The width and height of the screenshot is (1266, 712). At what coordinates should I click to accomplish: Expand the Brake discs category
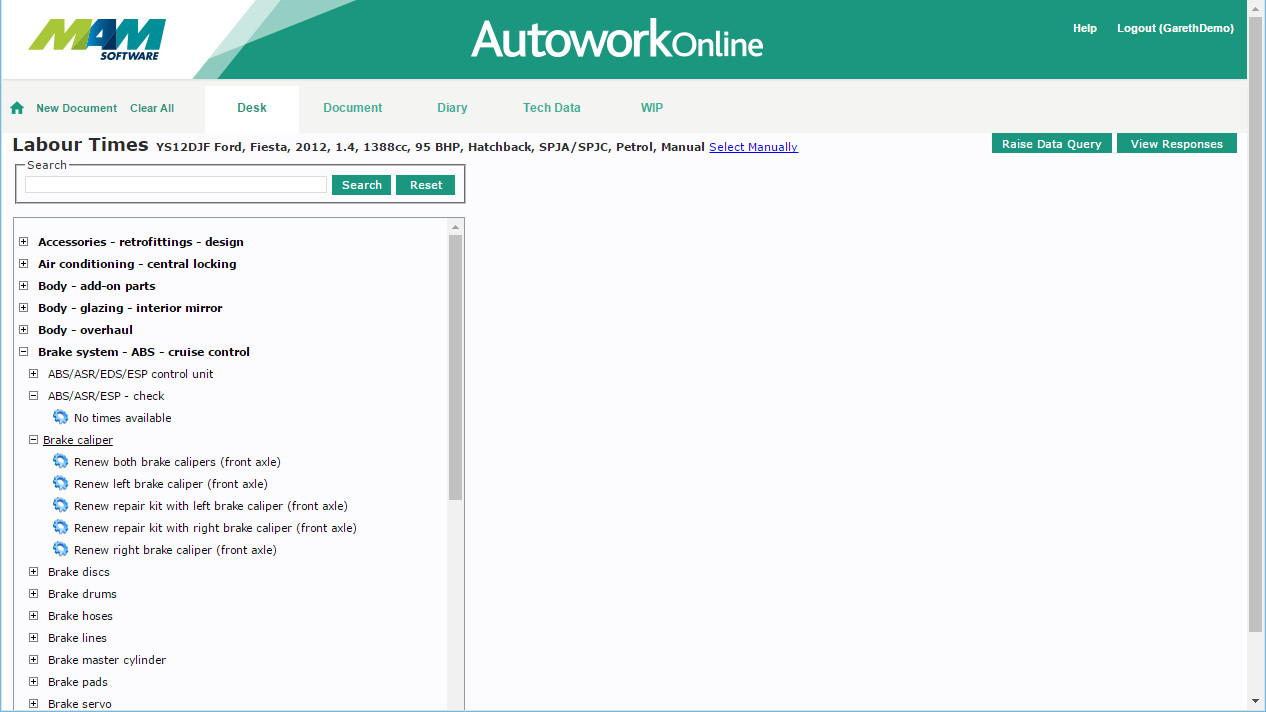pos(34,572)
